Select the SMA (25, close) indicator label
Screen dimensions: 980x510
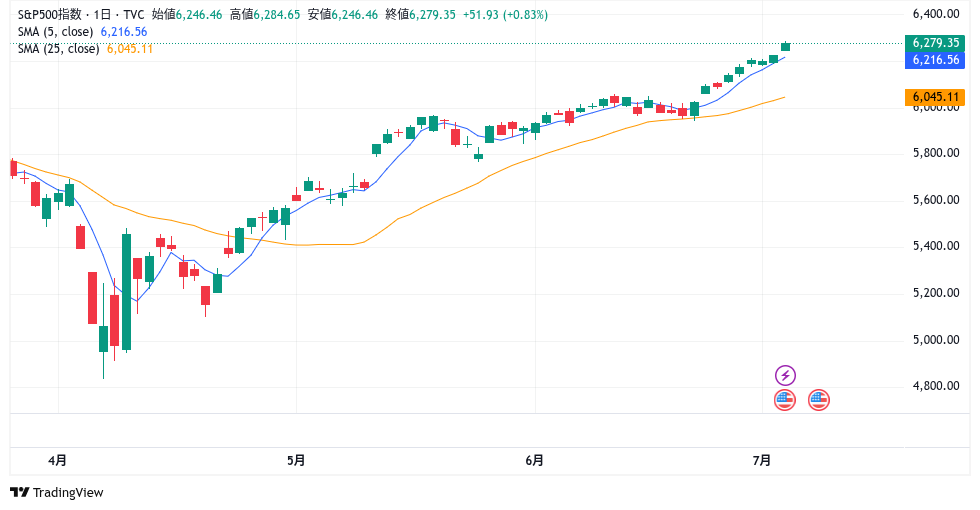(59, 49)
